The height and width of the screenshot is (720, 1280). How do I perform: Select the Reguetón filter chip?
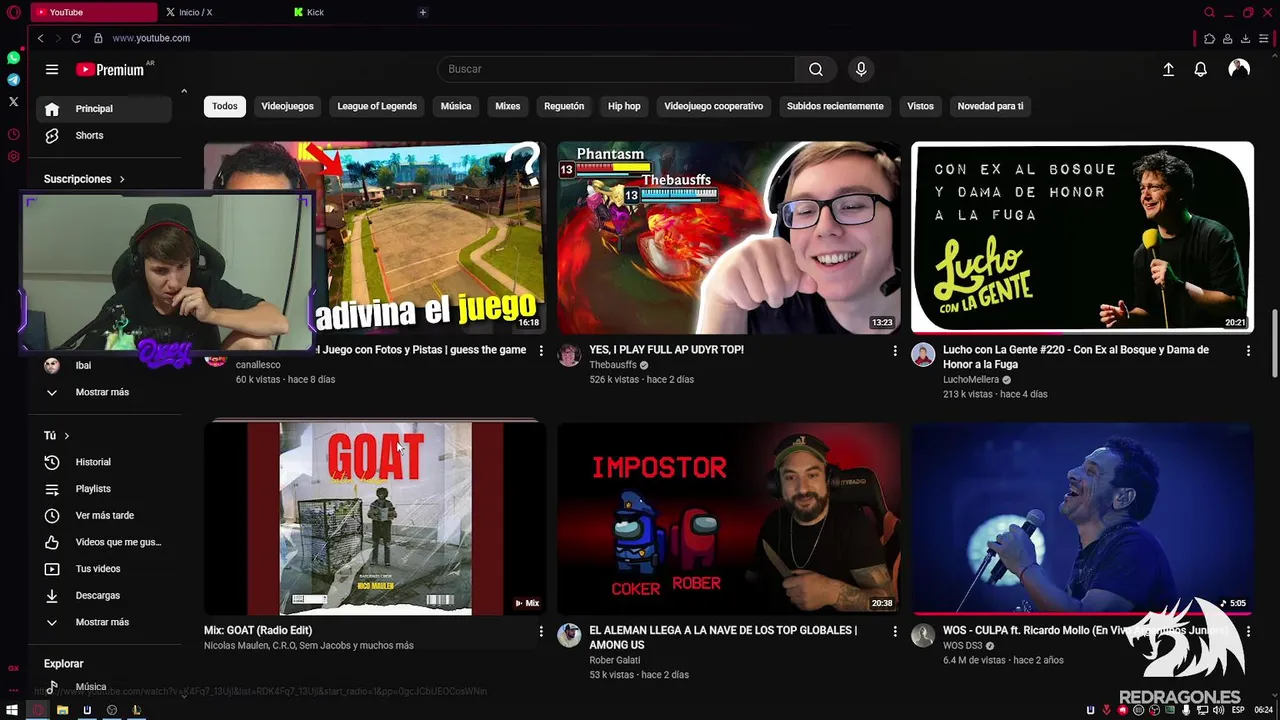[564, 106]
